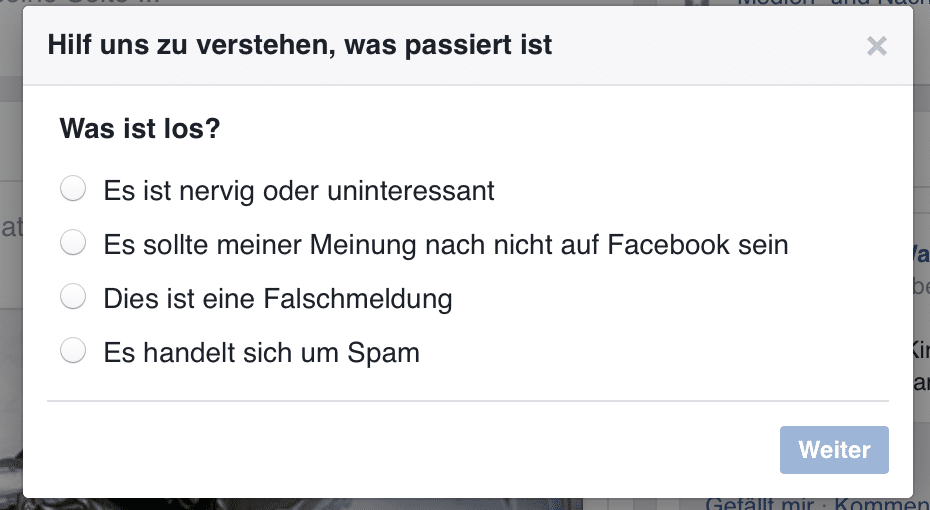
Task: Click the "Es ist nervig oder uninteressant" label text
Action: (x=299, y=190)
